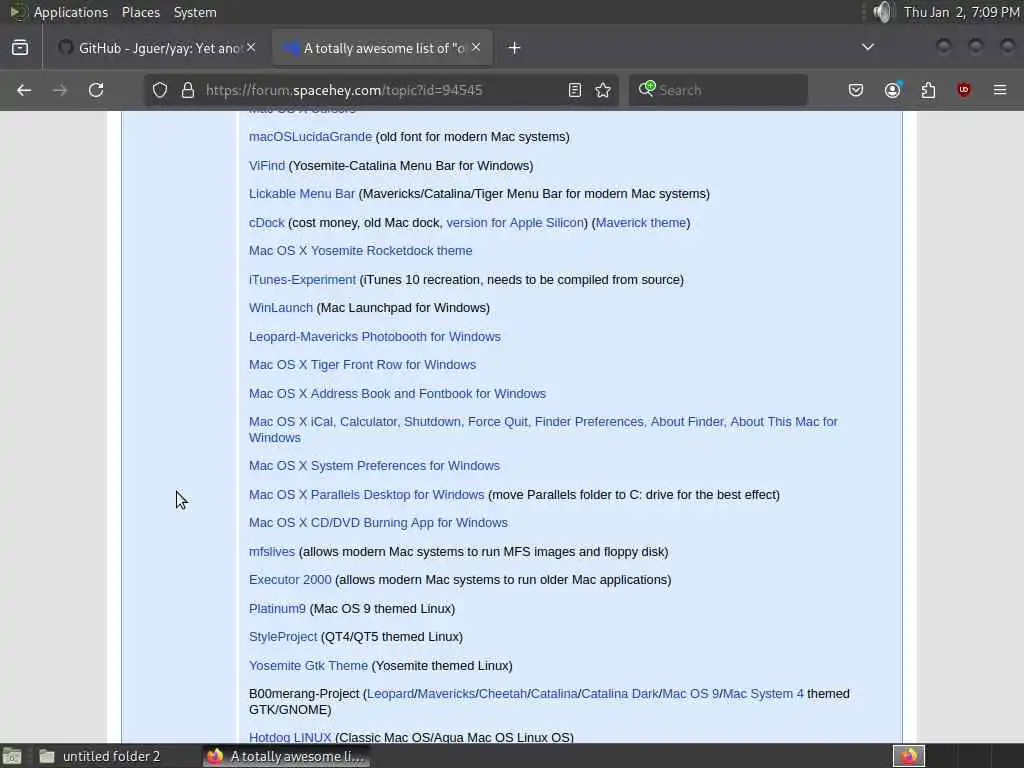Open the B00merang Cheetah theme link
1024x768 pixels.
coord(502,694)
